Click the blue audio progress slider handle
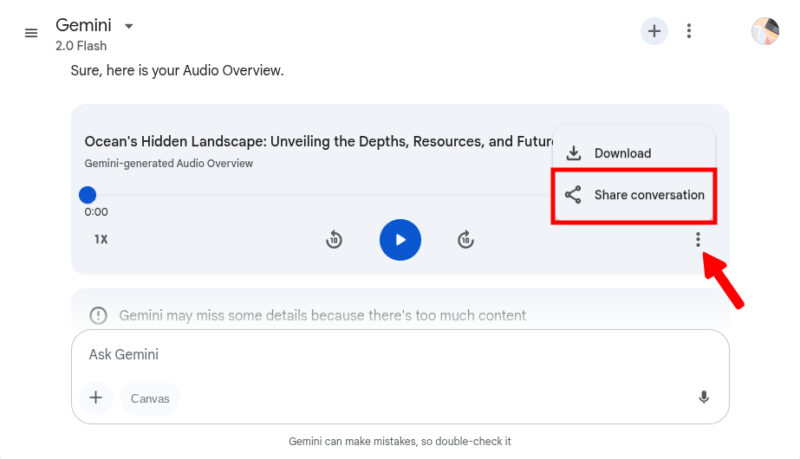The width and height of the screenshot is (800, 459). click(x=88, y=195)
